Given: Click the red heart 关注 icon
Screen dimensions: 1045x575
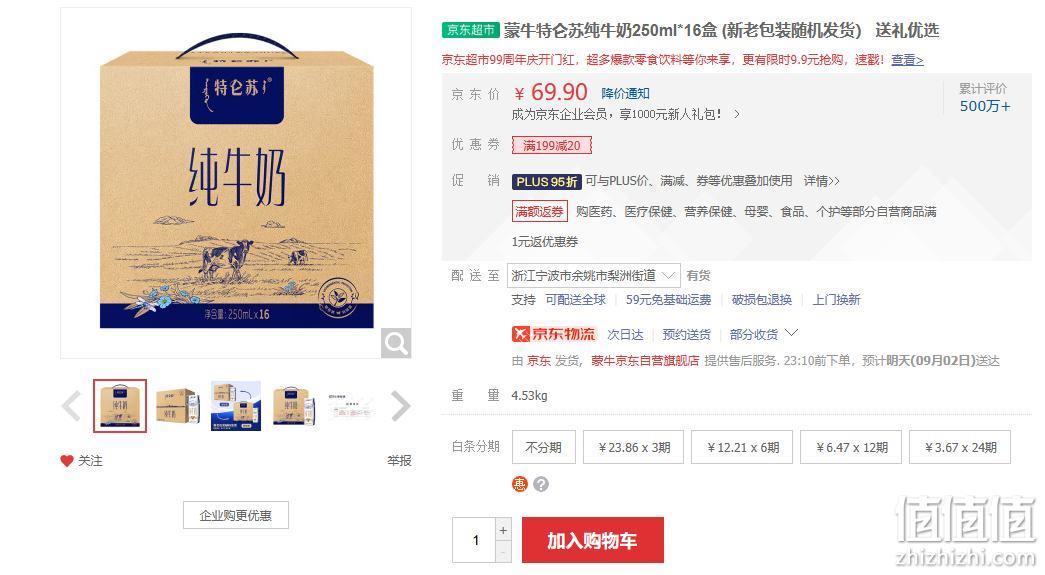Looking at the screenshot, I should point(66,460).
